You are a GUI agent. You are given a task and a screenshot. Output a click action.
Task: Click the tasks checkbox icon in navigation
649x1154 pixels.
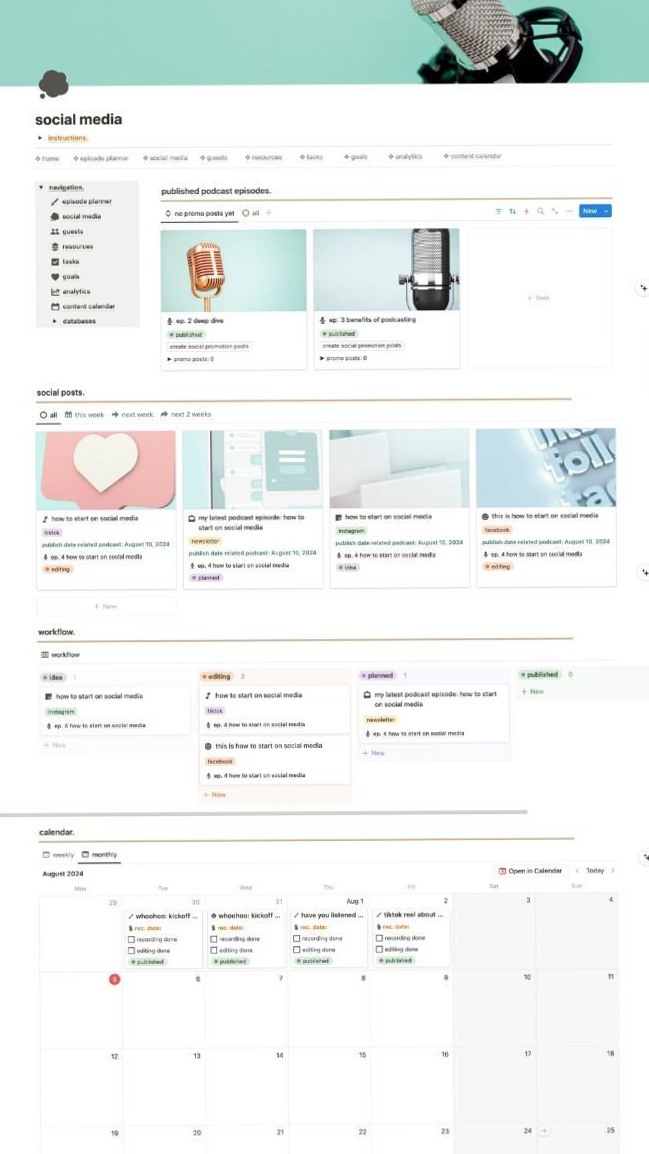click(x=55, y=261)
